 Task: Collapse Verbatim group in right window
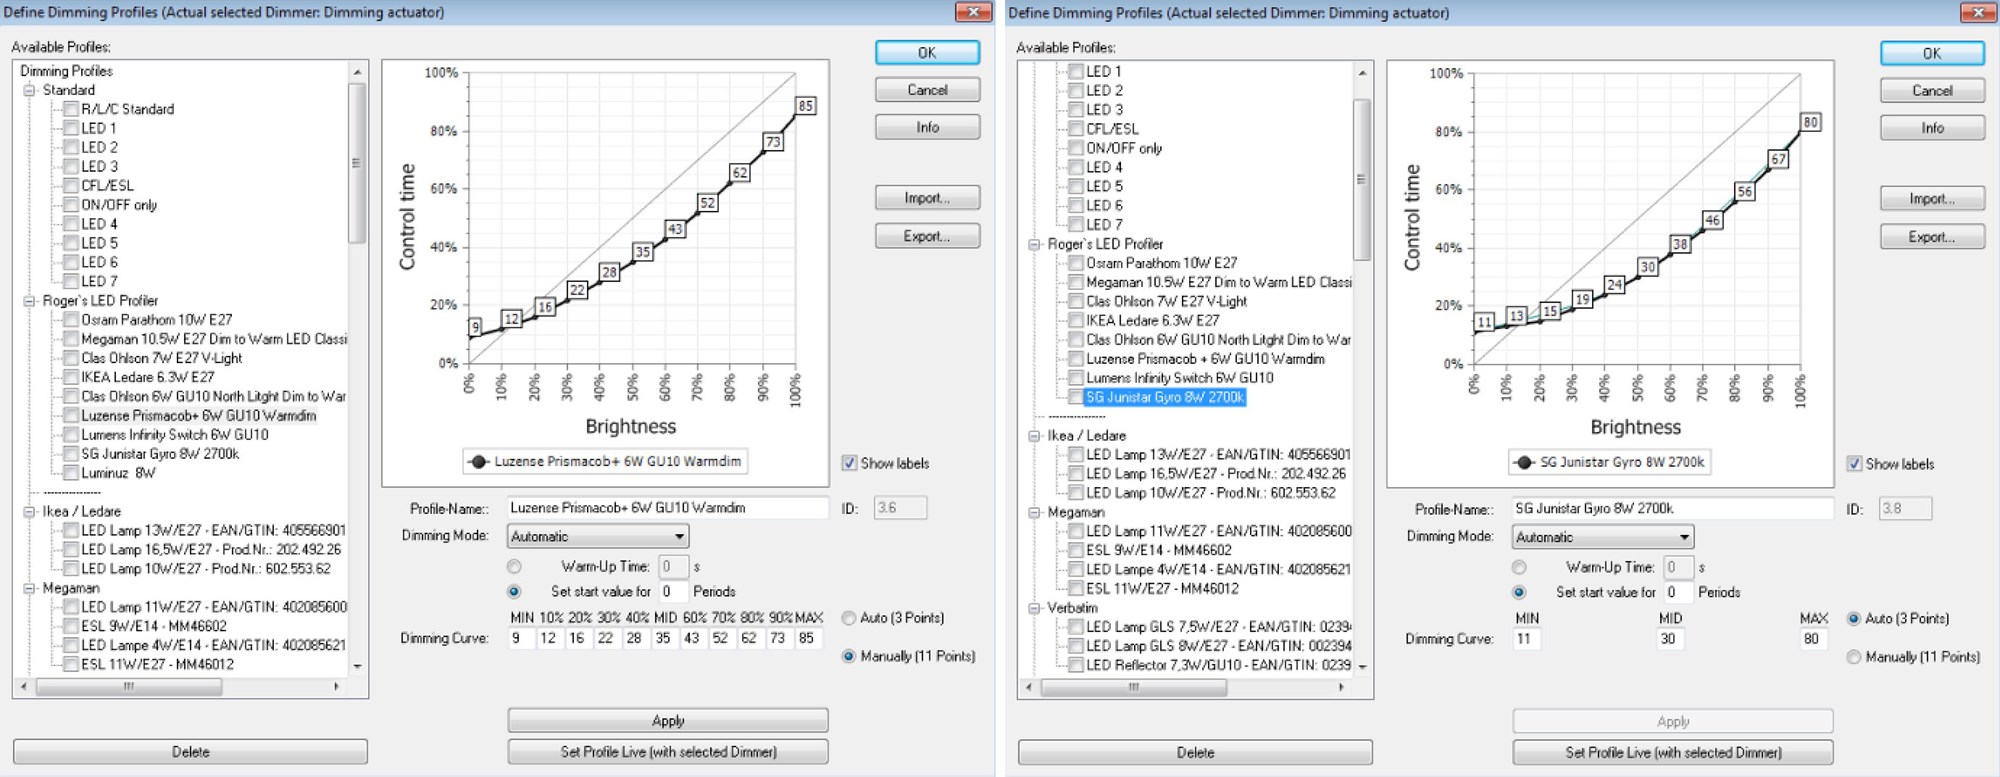click(x=1035, y=608)
